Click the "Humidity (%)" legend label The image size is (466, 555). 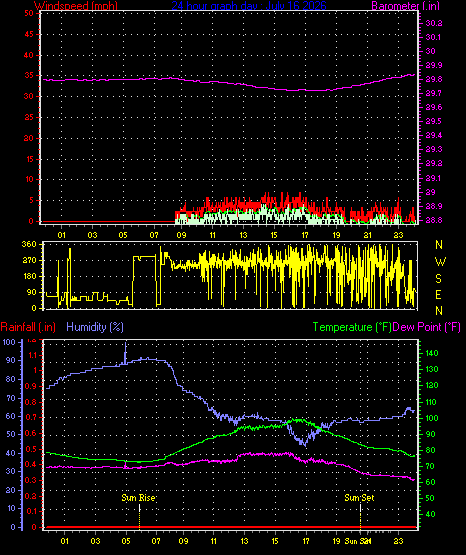[x=95, y=327]
